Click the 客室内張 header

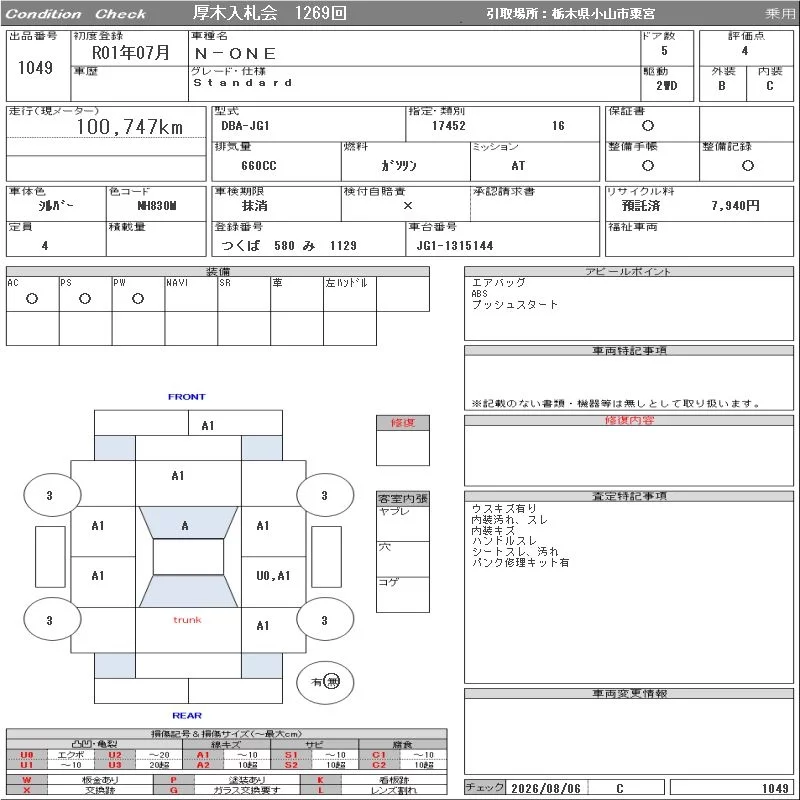pyautogui.click(x=403, y=498)
